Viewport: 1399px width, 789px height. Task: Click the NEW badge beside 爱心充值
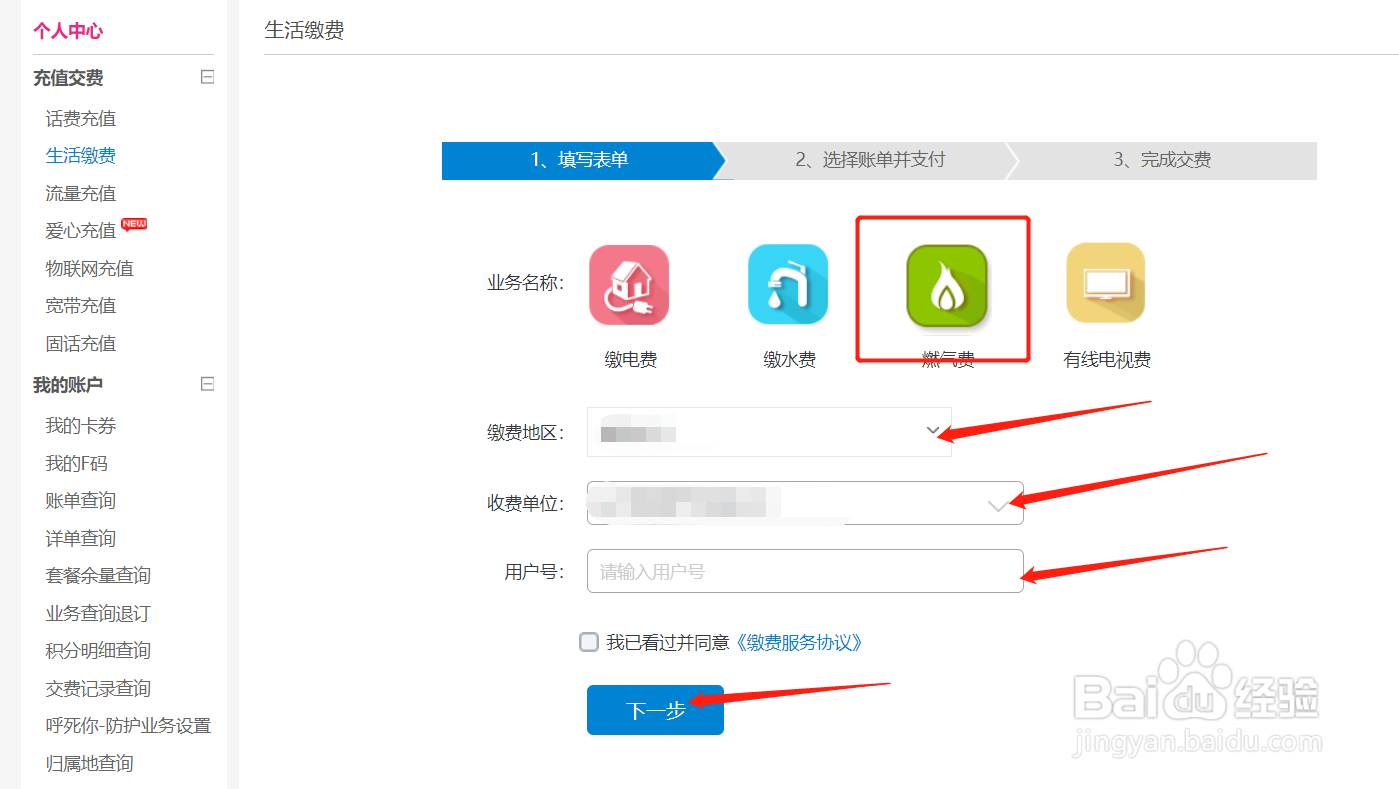tap(134, 223)
